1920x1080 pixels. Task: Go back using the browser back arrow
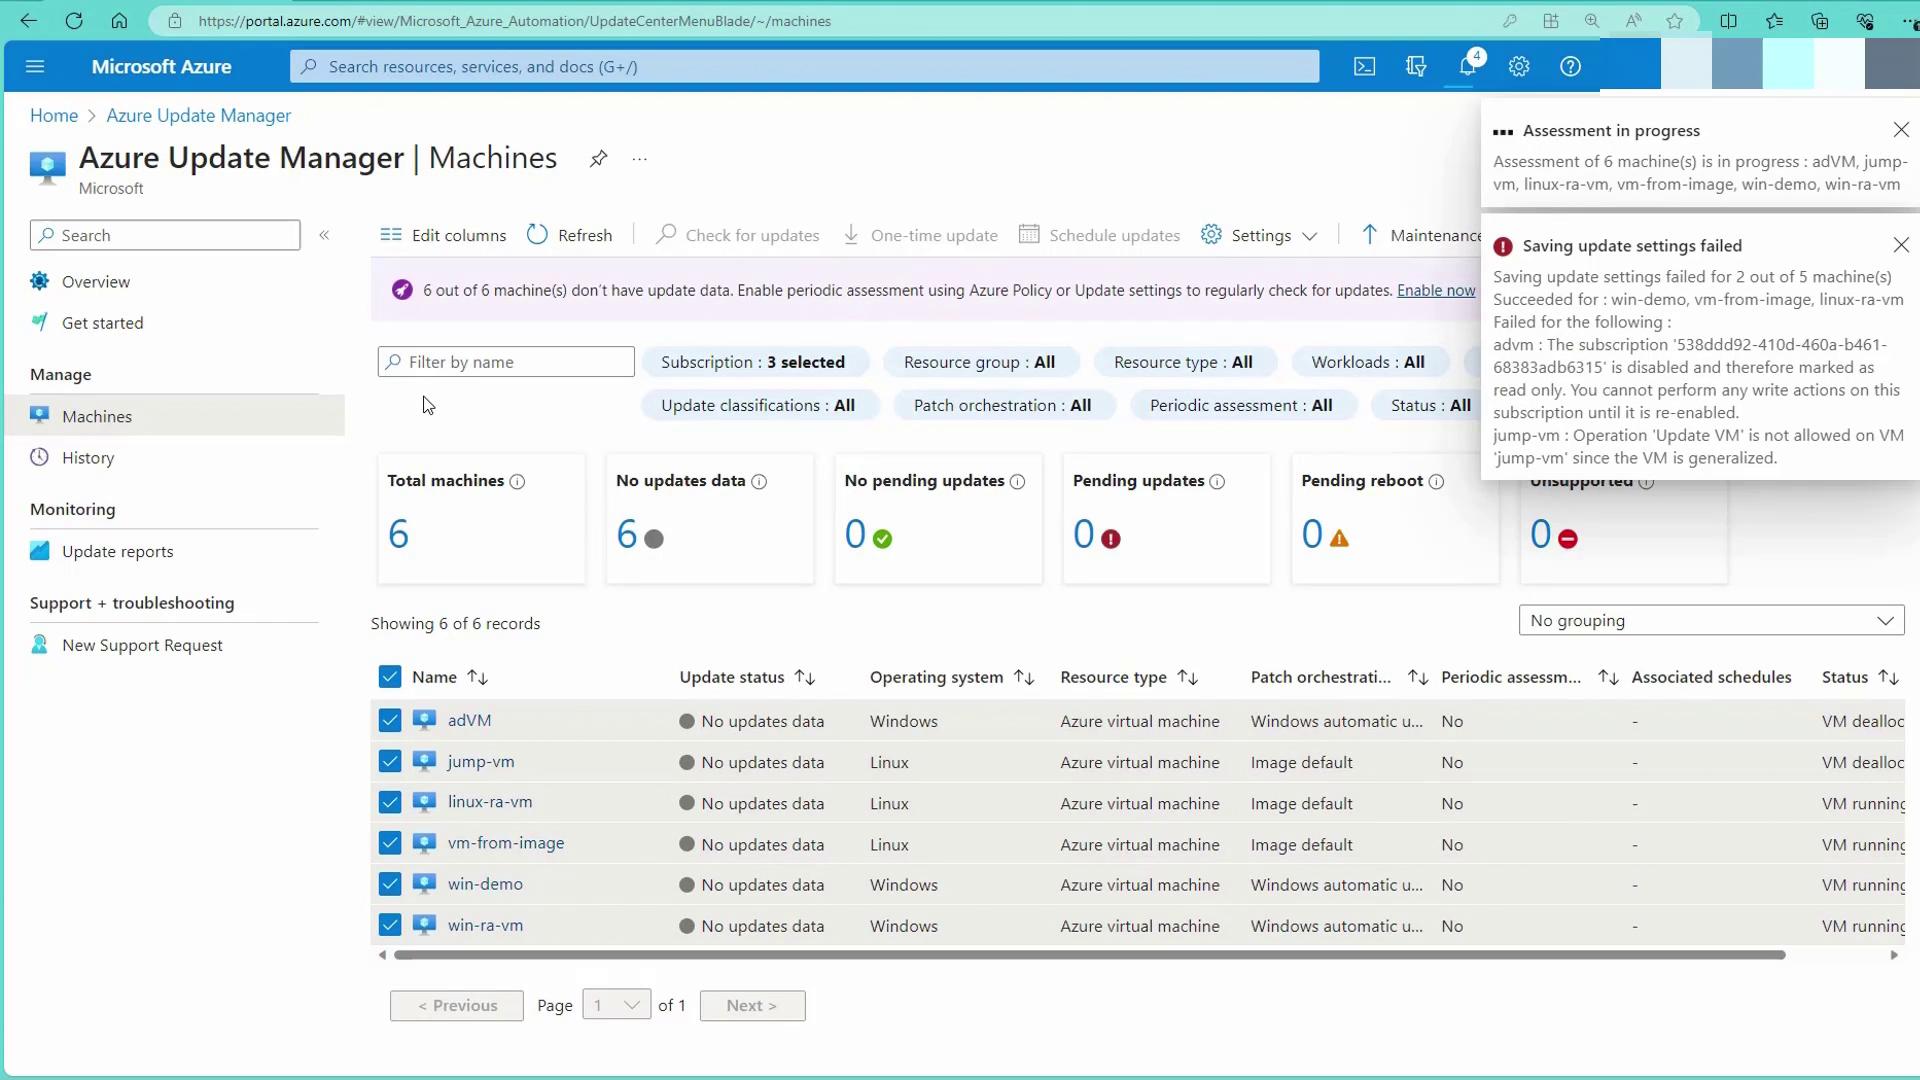(28, 21)
